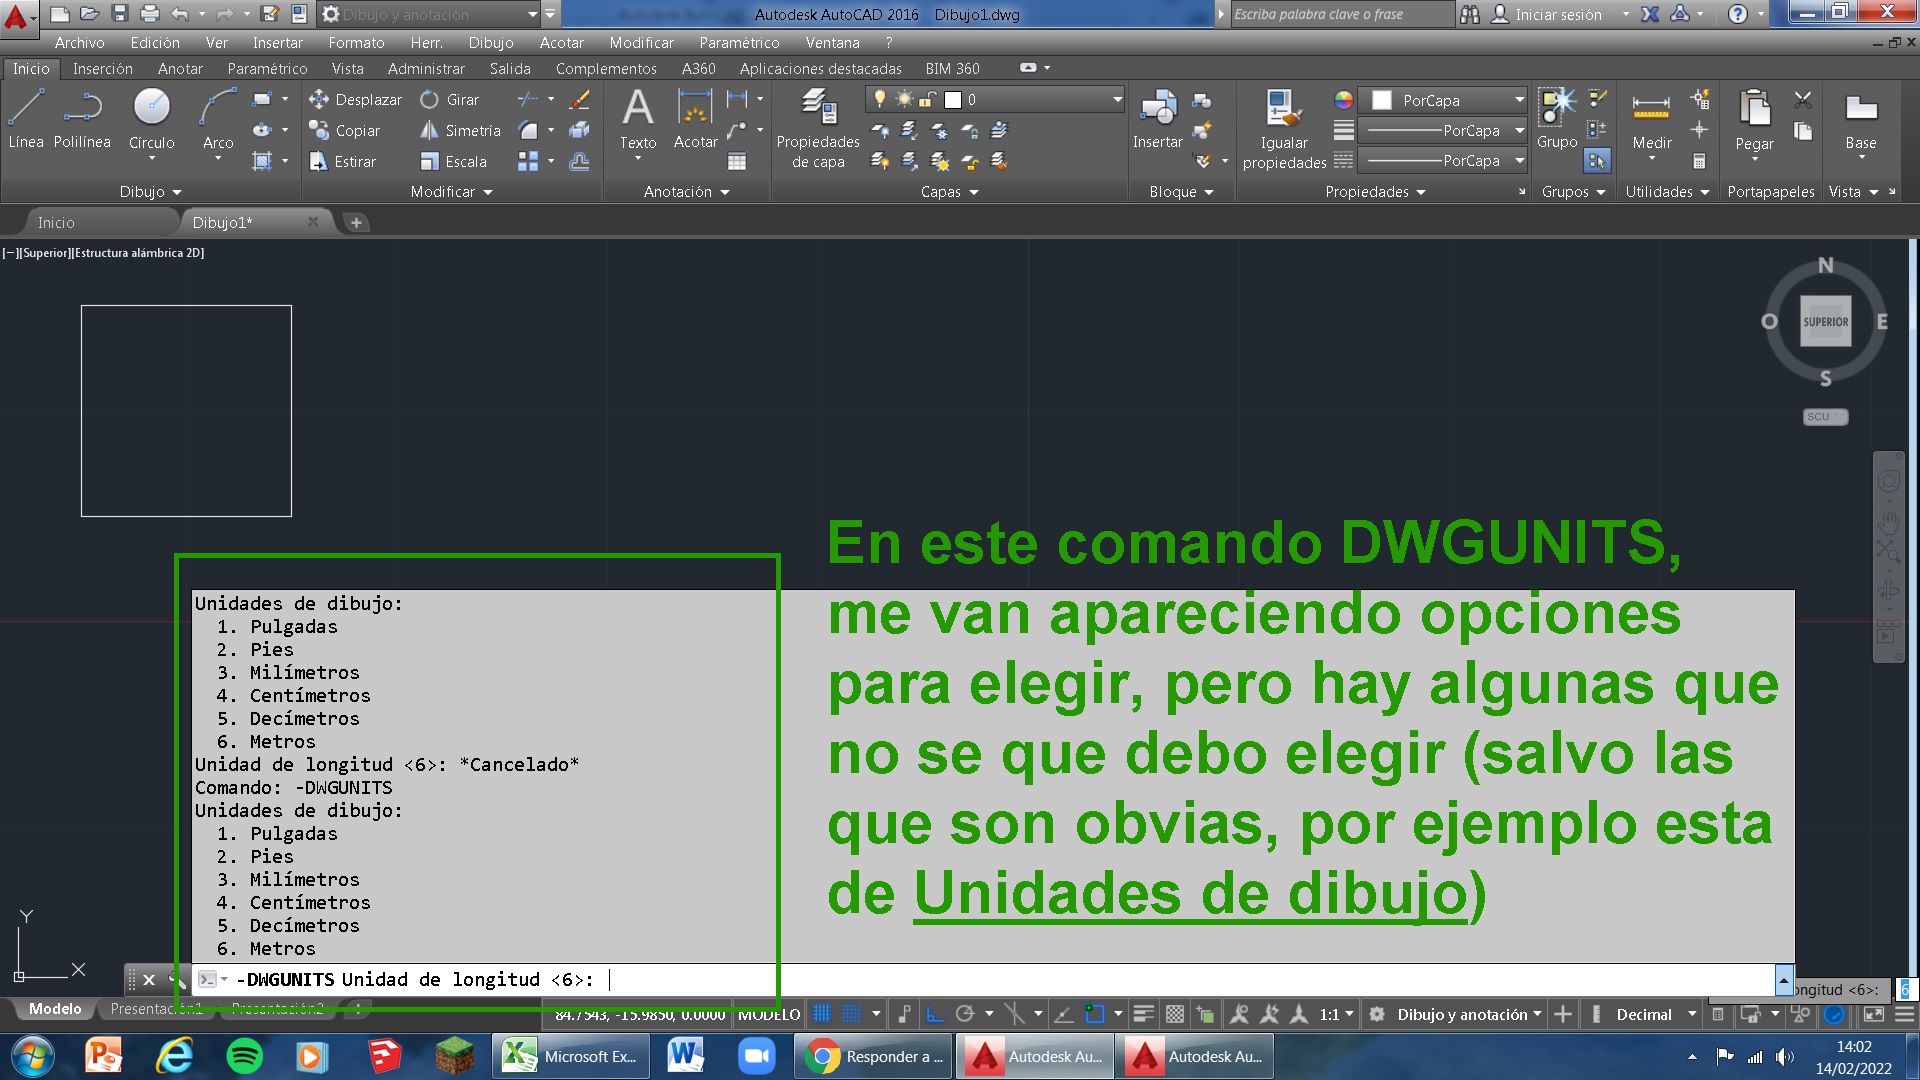
Task: Click the Igualar propiedades icon
Action: pos(1283,110)
